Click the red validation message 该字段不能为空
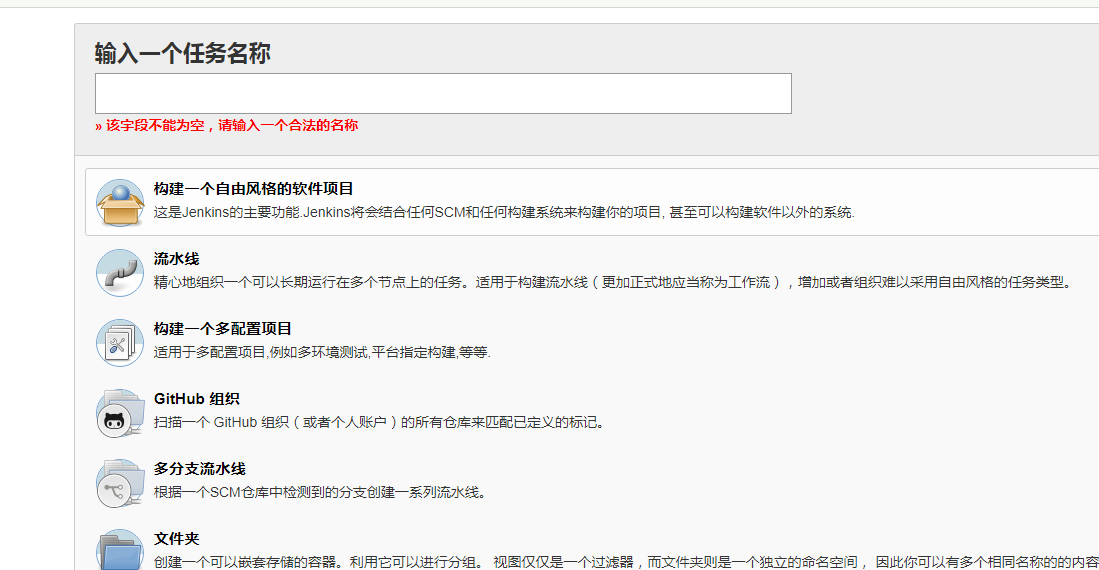Image resolution: width=1099 pixels, height=570 pixels. pyautogui.click(x=226, y=125)
